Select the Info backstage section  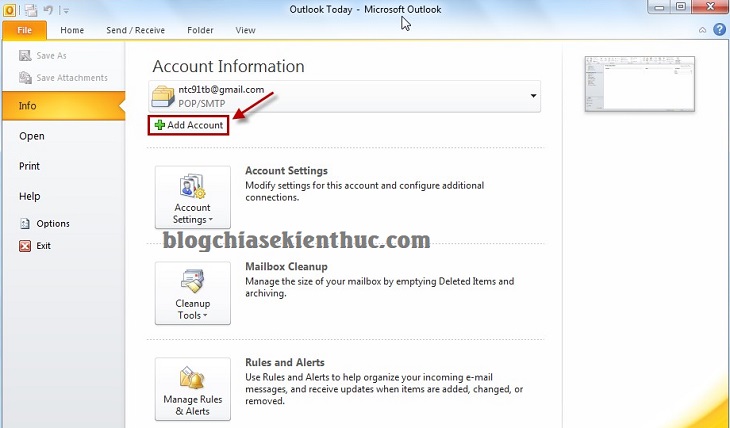pos(63,106)
